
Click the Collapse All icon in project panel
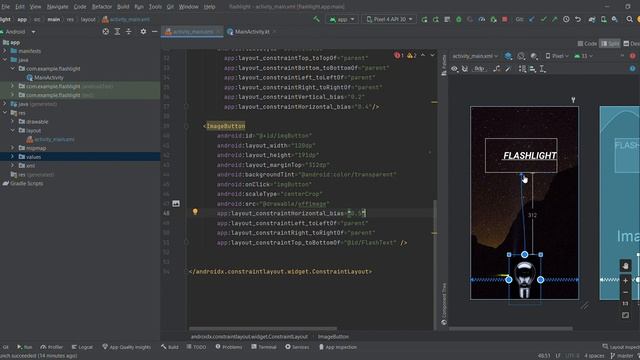[x=129, y=31]
